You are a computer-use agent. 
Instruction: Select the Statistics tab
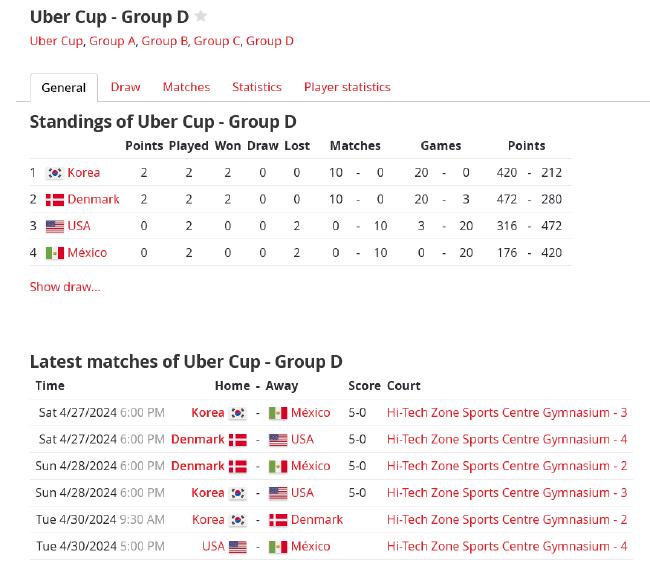click(x=257, y=87)
